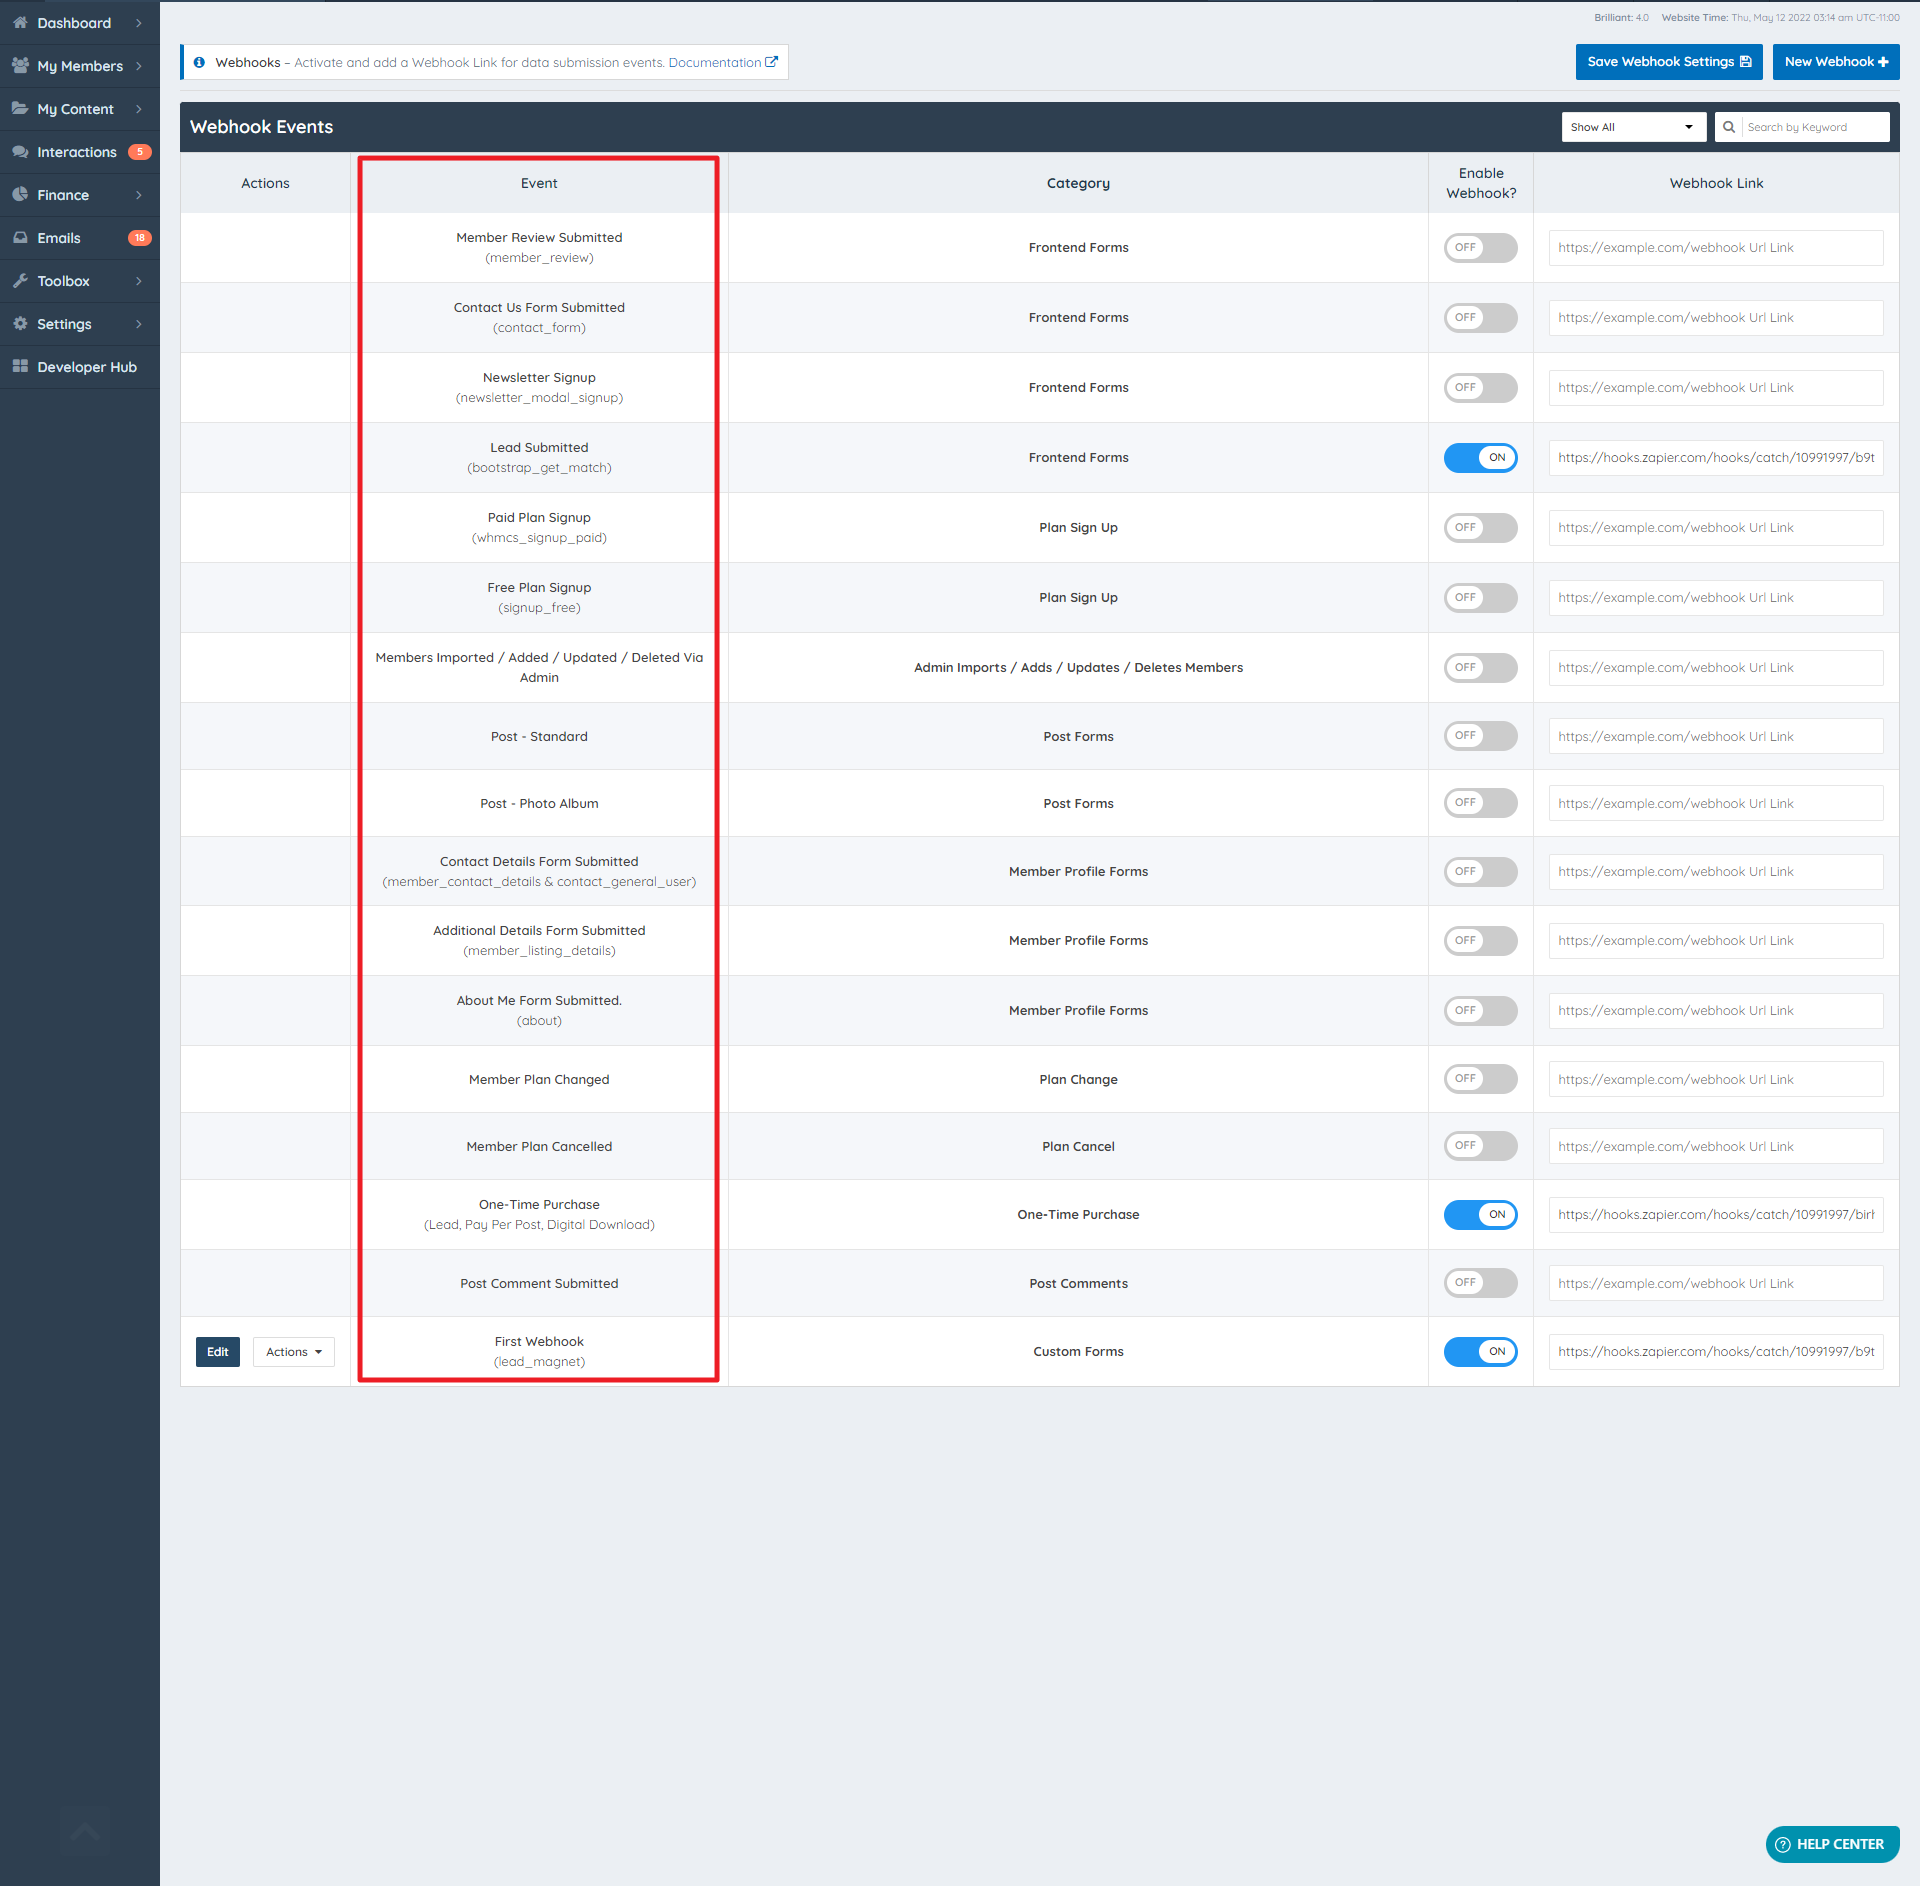Viewport: 1920px width, 1888px height.
Task: Disable the Lead Submitted webhook toggle
Action: (1480, 458)
